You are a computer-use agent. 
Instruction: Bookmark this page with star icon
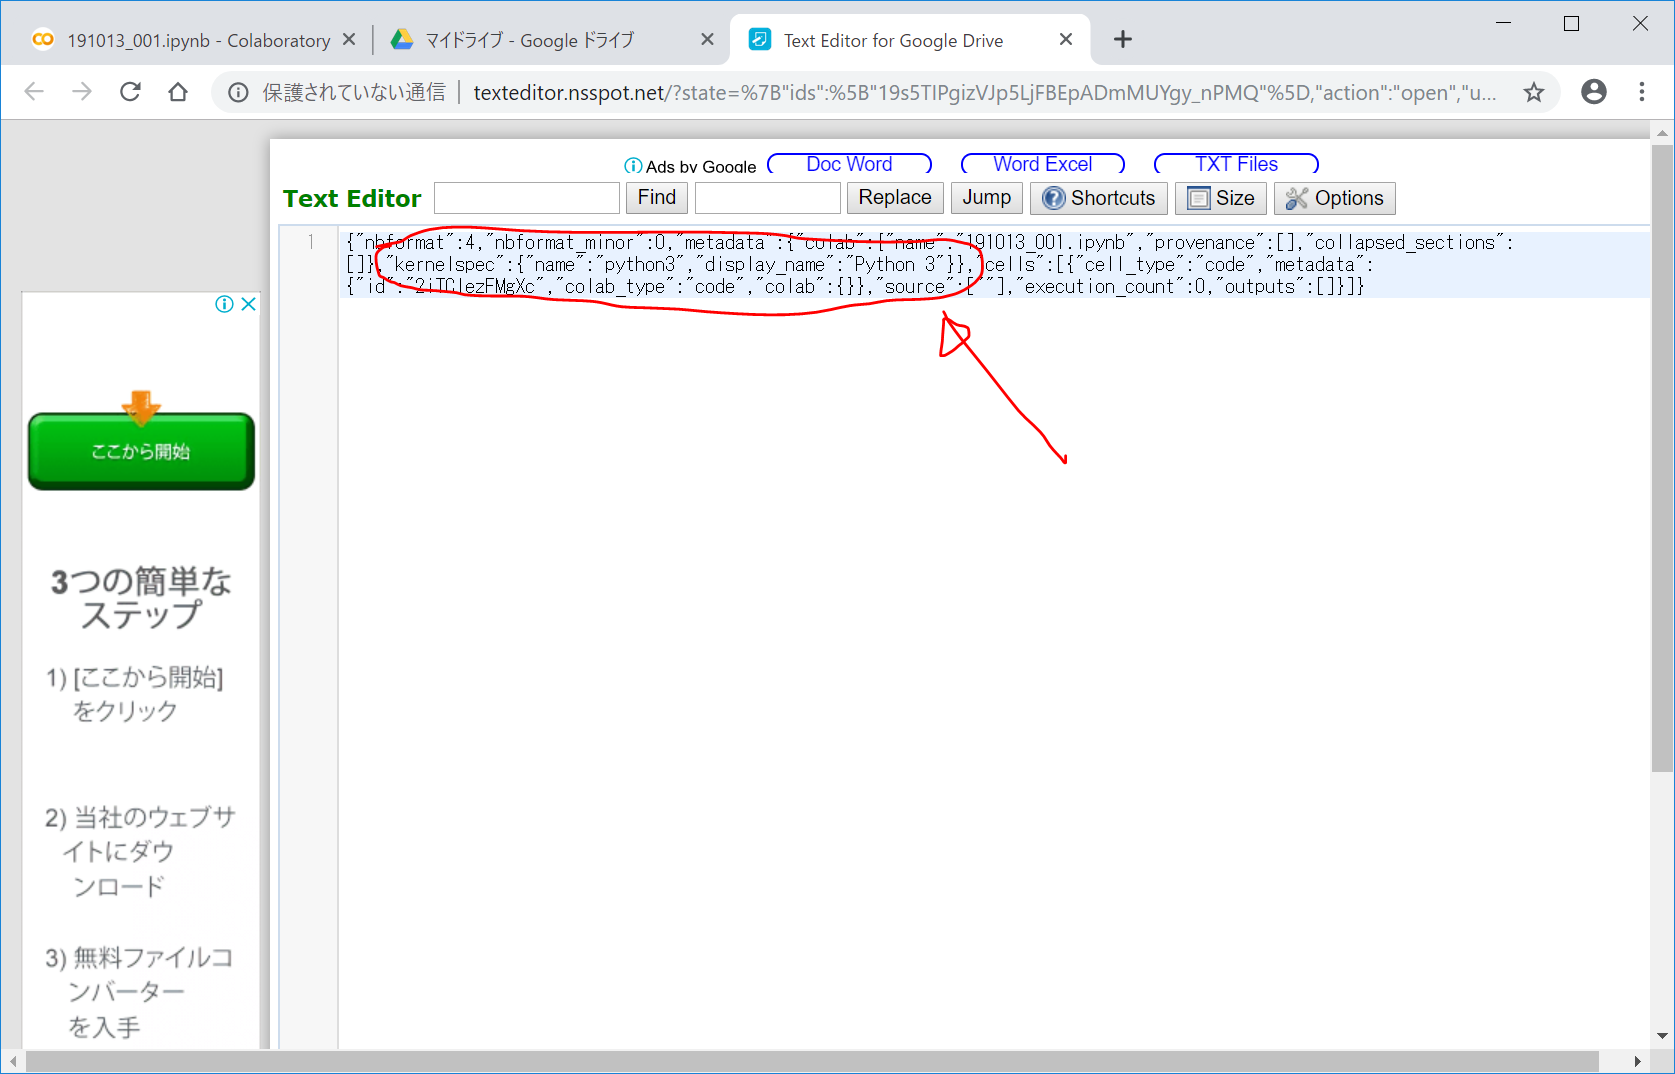1533,93
